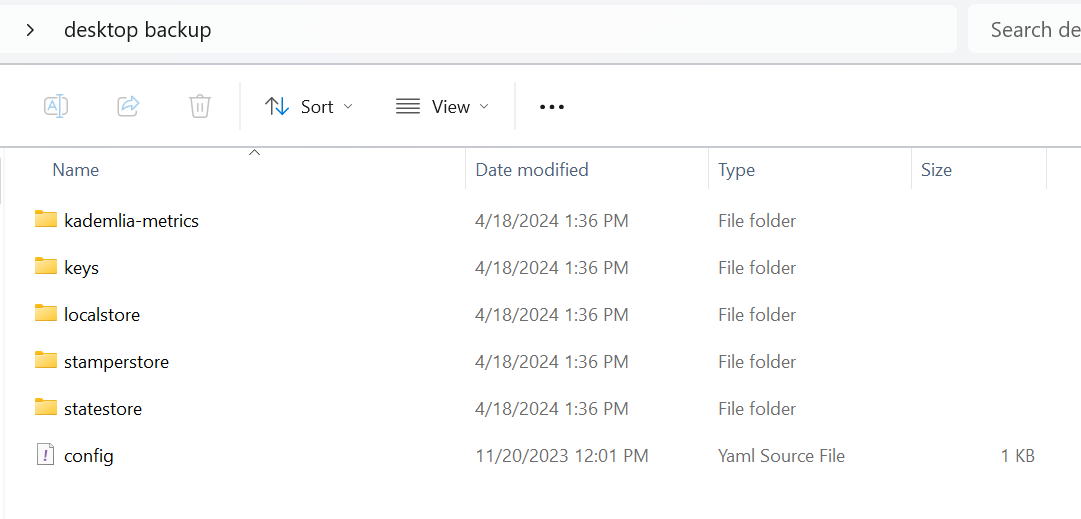Select the config file name
The width and height of the screenshot is (1081, 519).
(89, 456)
